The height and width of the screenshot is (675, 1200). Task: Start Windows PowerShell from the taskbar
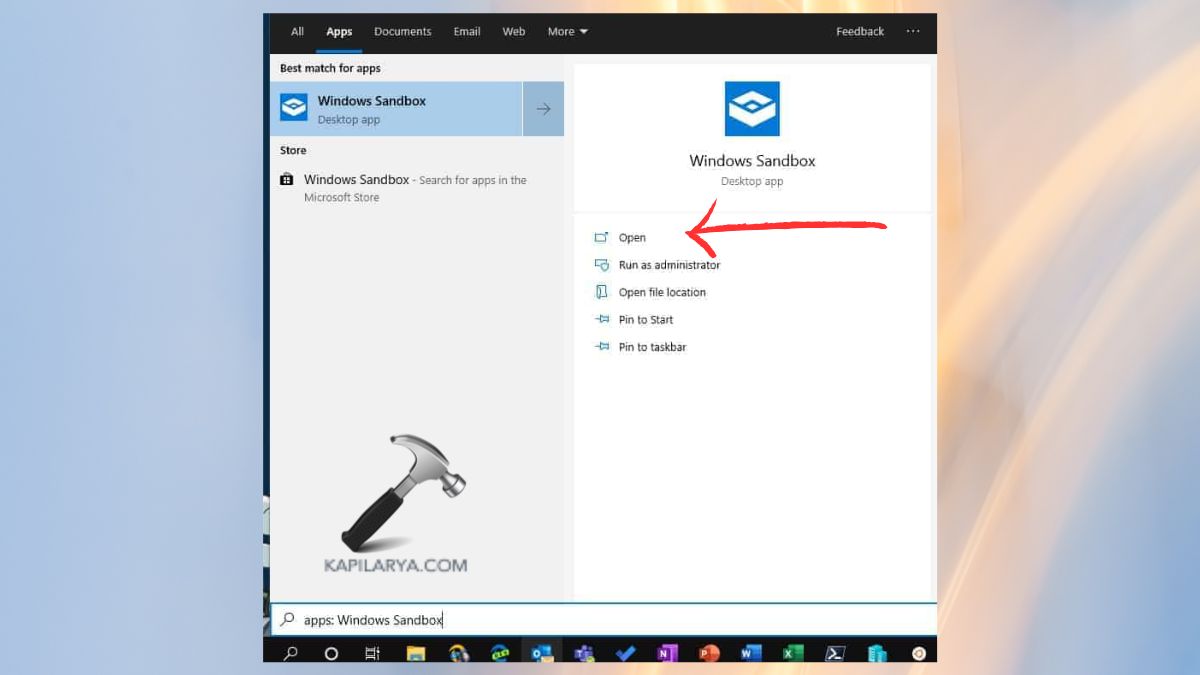point(836,654)
